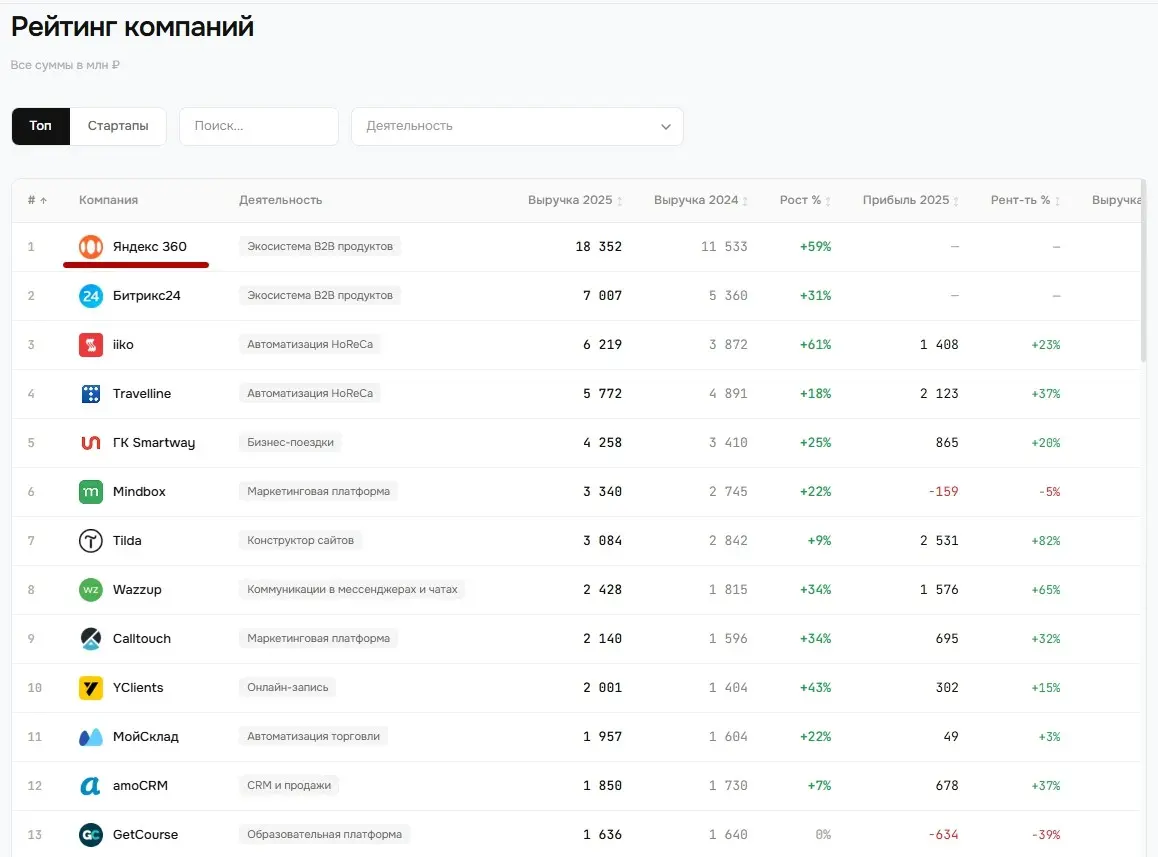Open the МойСклад company name
This screenshot has height=857, width=1158.
[146, 737]
